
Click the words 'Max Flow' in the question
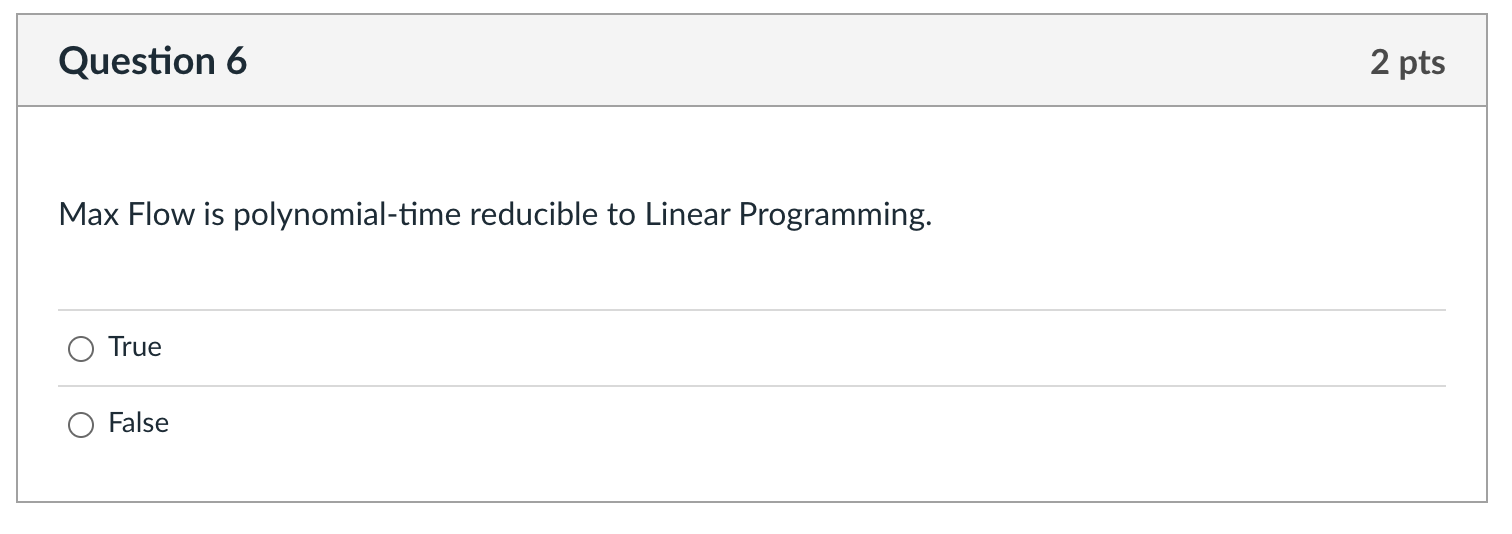(127, 215)
